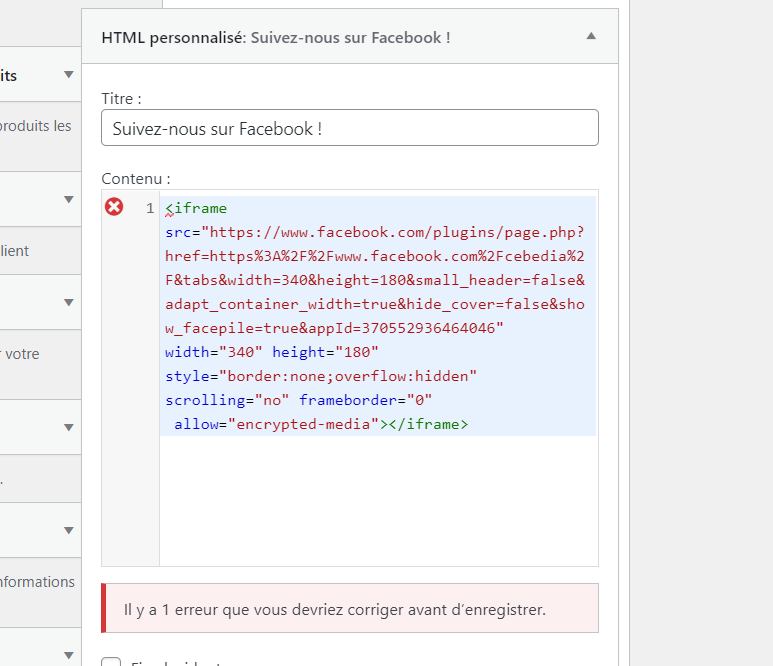Viewport: 773px width, 666px height.
Task: Expand the sidebar widget ending in 'its'
Action: (x=69, y=74)
